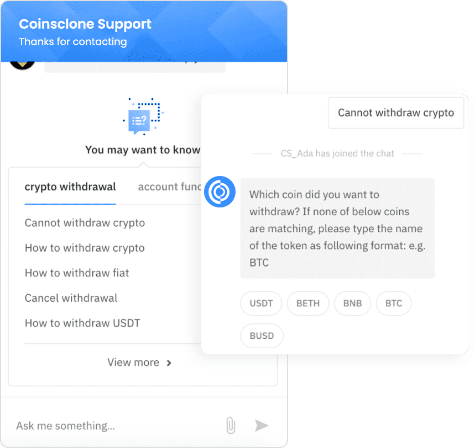This screenshot has width=475, height=448.
Task: Select the USDT coin chip
Action: [x=261, y=303]
